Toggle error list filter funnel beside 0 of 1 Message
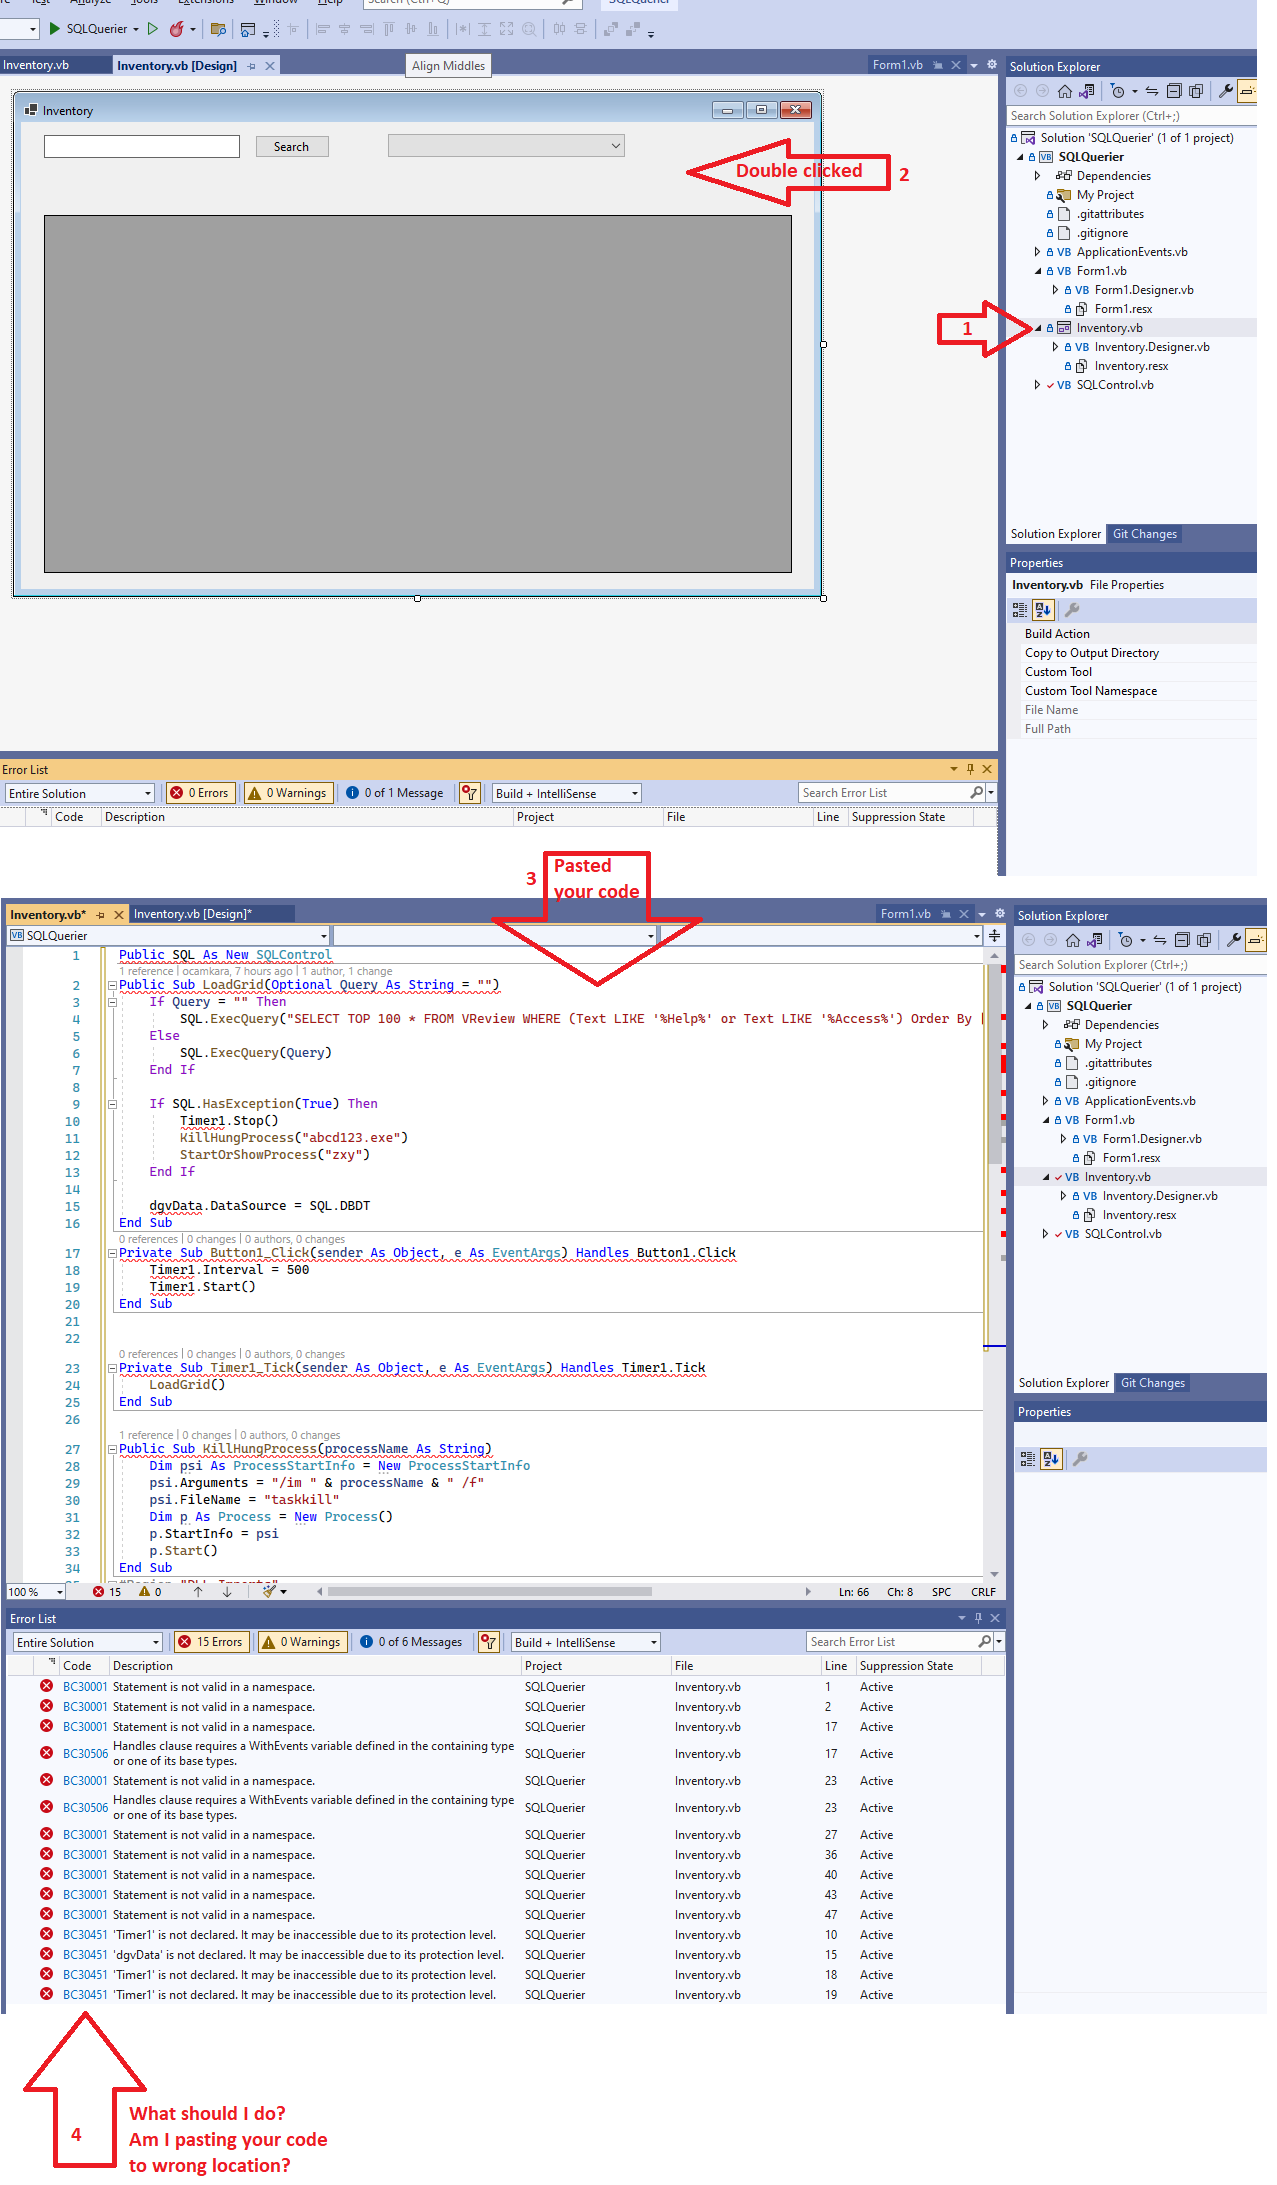 [469, 793]
